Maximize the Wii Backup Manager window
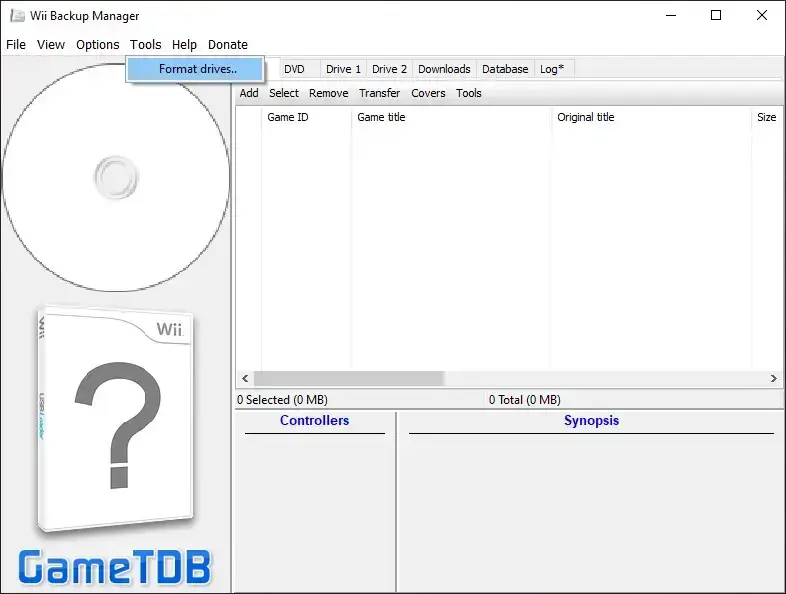The image size is (786, 594). pyautogui.click(x=716, y=16)
